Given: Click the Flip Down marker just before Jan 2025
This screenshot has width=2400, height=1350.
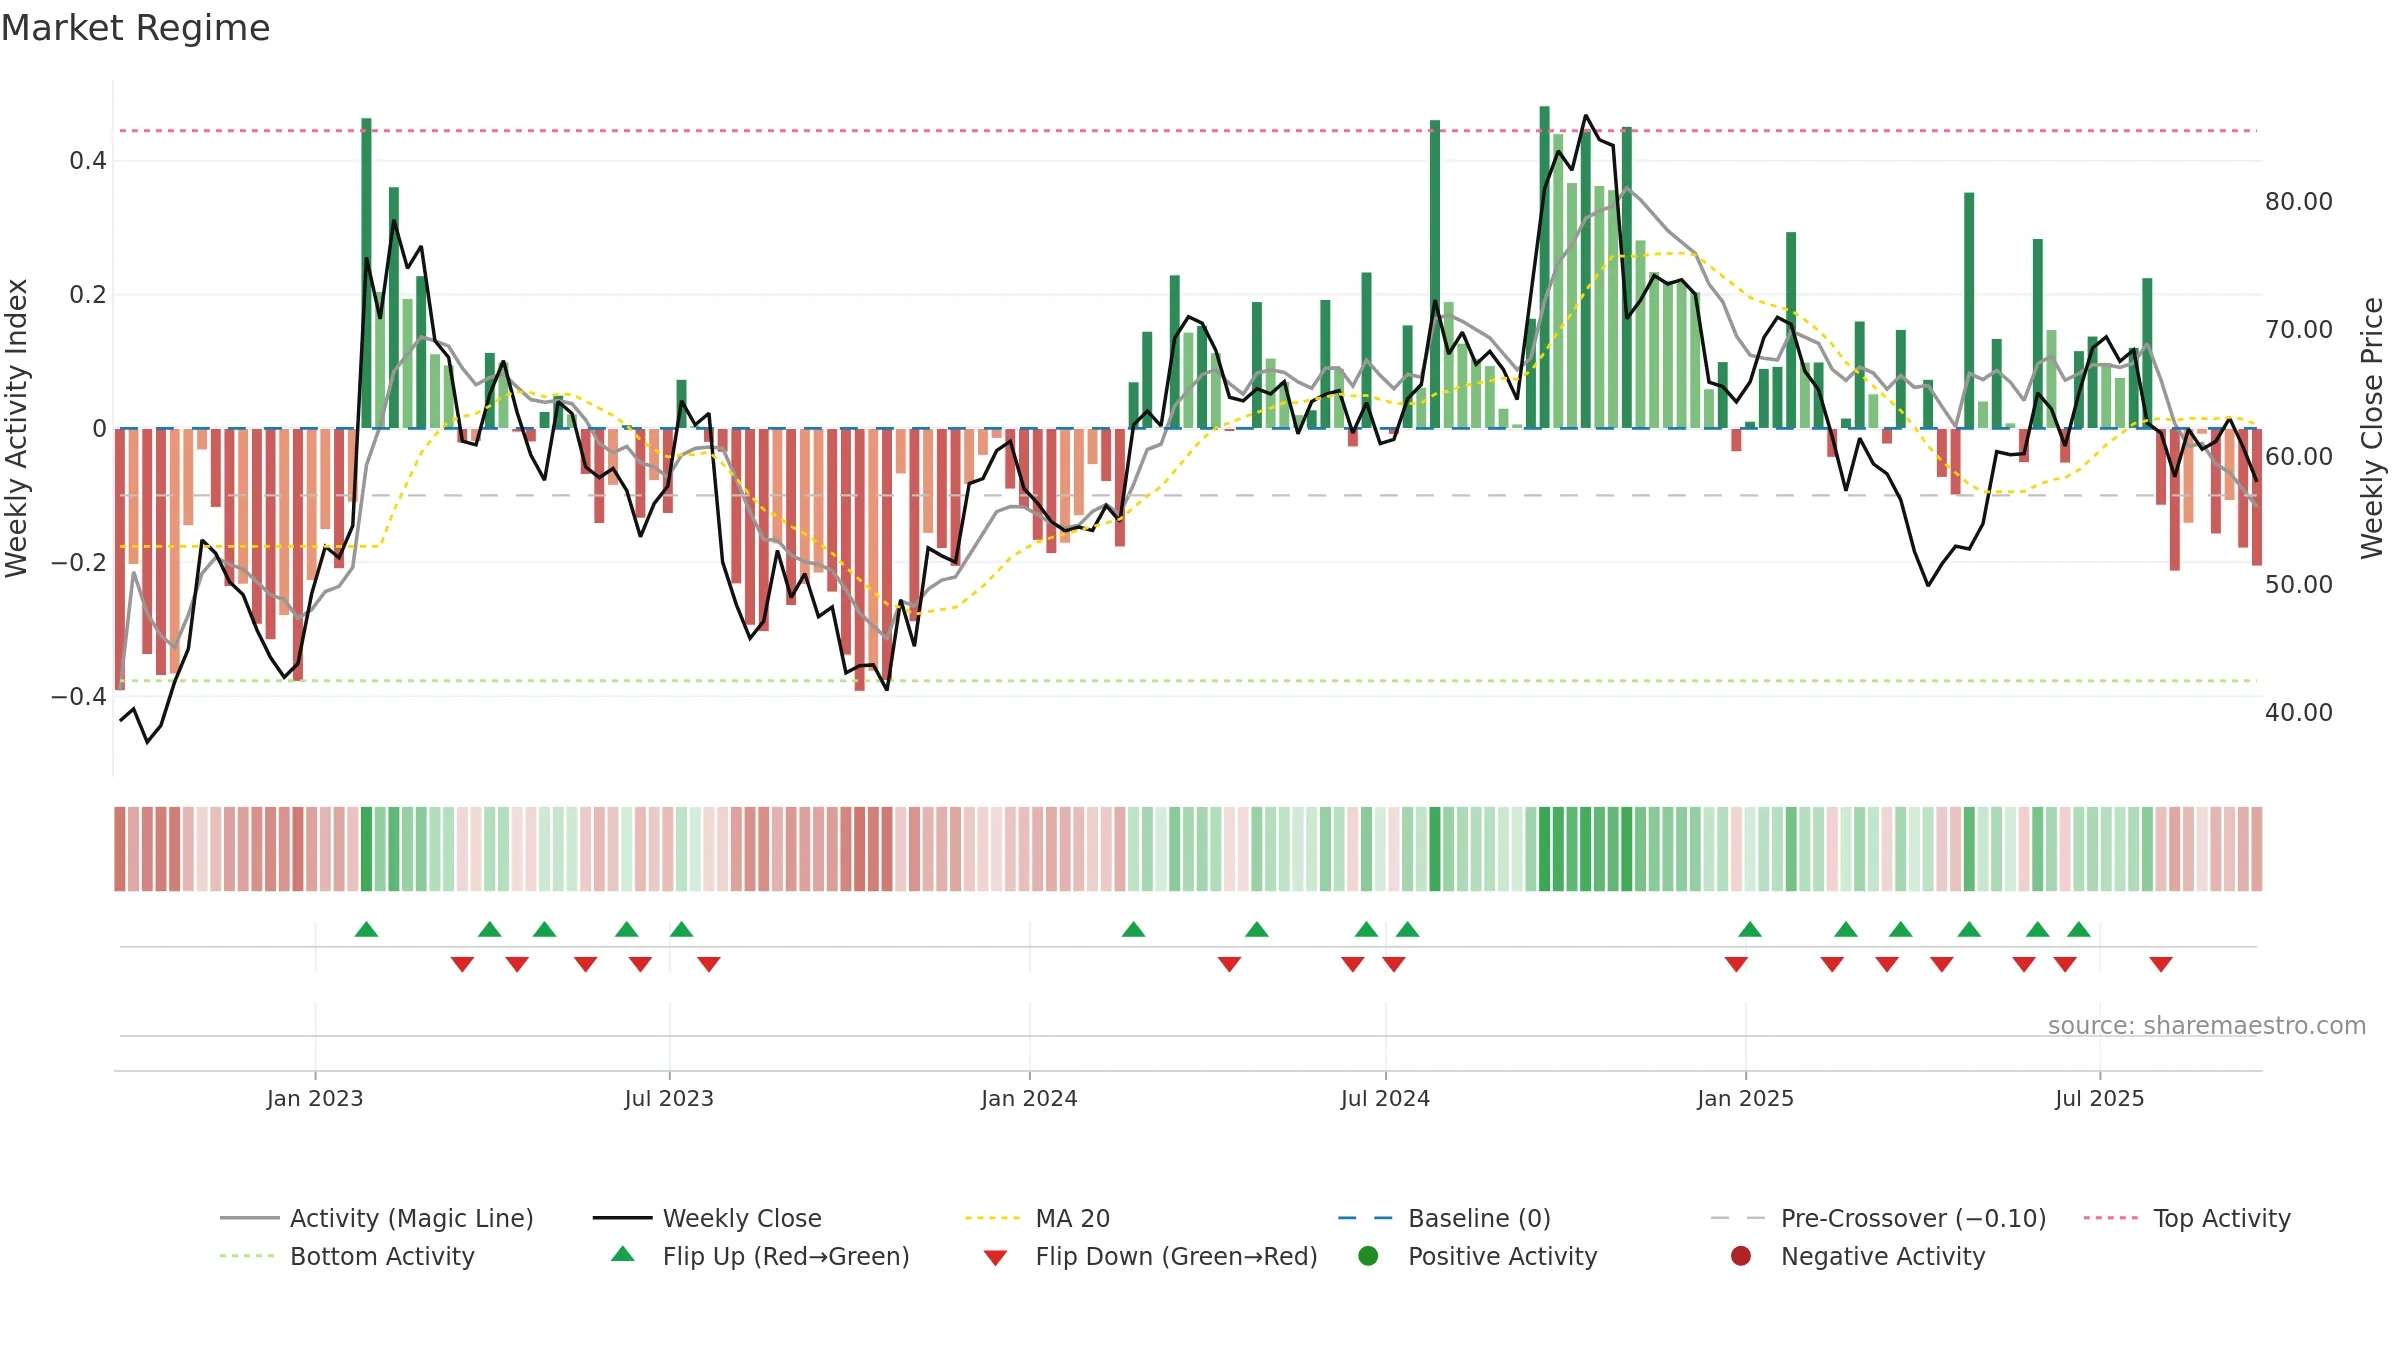Looking at the screenshot, I should (1736, 964).
